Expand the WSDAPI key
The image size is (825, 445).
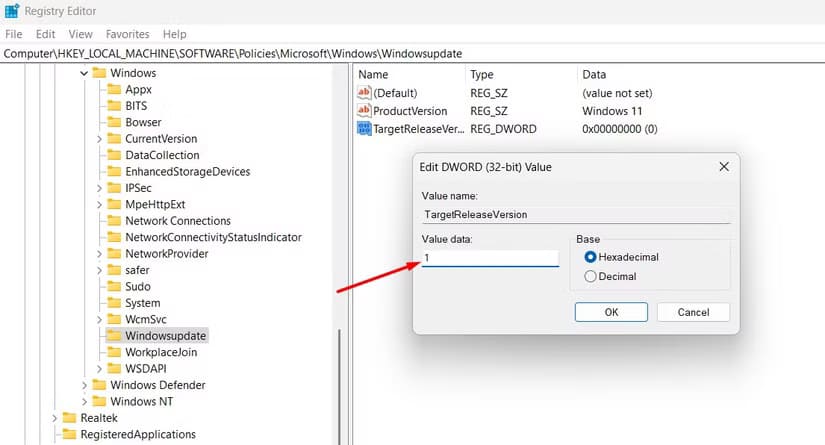(99, 369)
